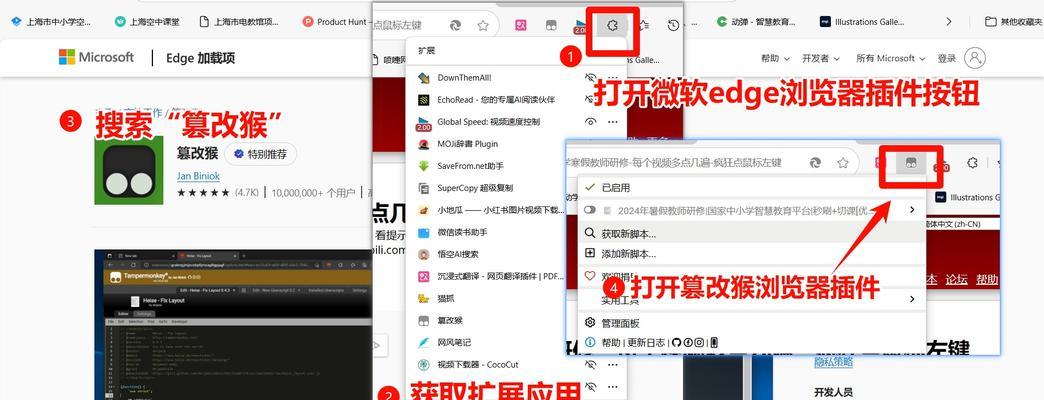
Task: Open the 所有 Microsoft dropdown
Action: [890, 58]
